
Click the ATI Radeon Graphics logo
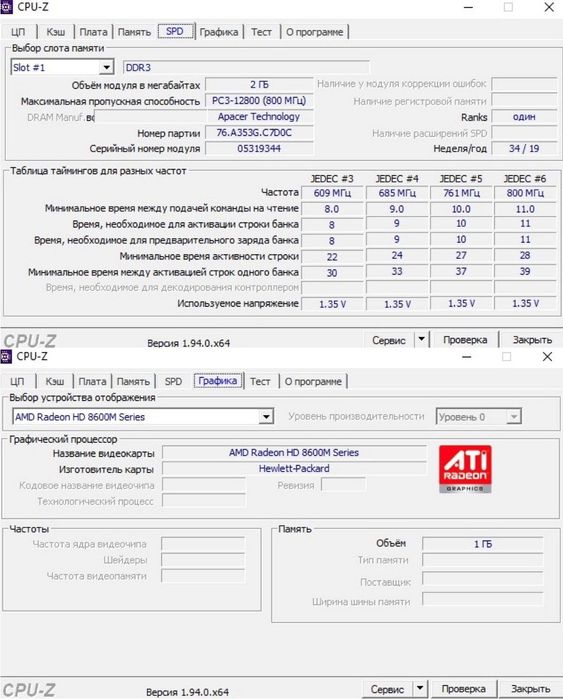point(465,469)
